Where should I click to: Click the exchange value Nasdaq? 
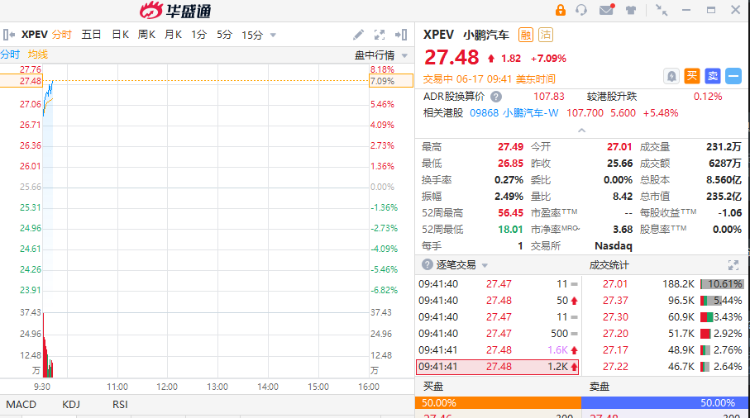click(613, 246)
